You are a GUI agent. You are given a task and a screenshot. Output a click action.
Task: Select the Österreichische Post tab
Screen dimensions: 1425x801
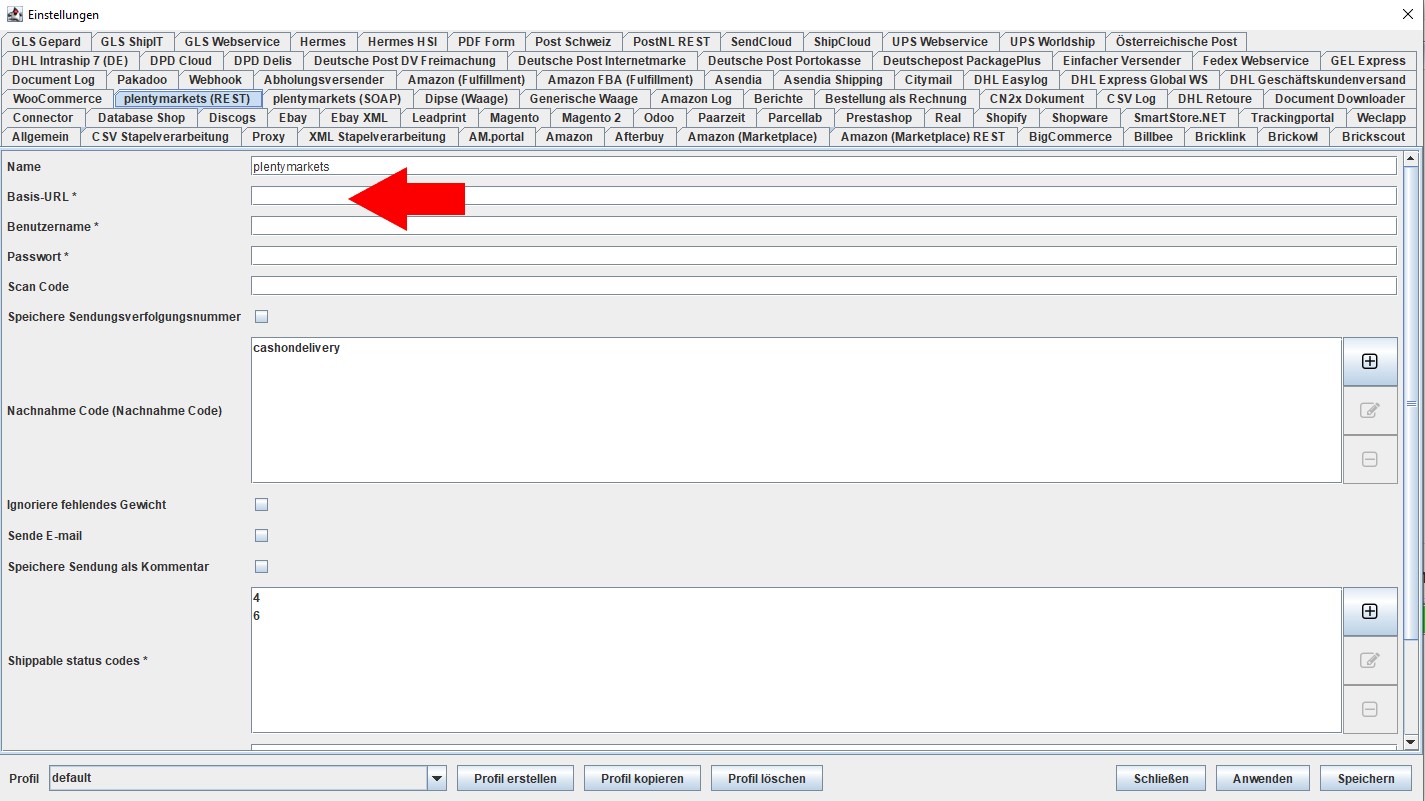[x=1177, y=42]
